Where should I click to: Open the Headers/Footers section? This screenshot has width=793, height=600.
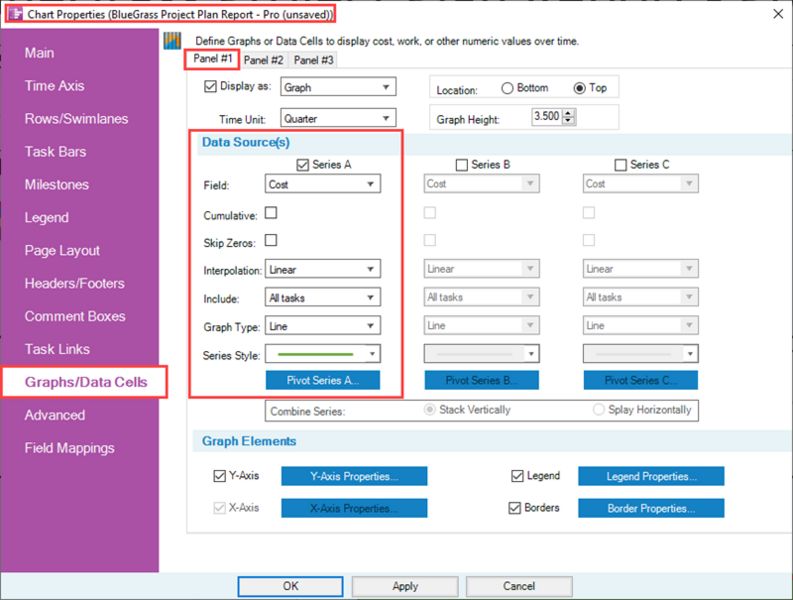(74, 283)
